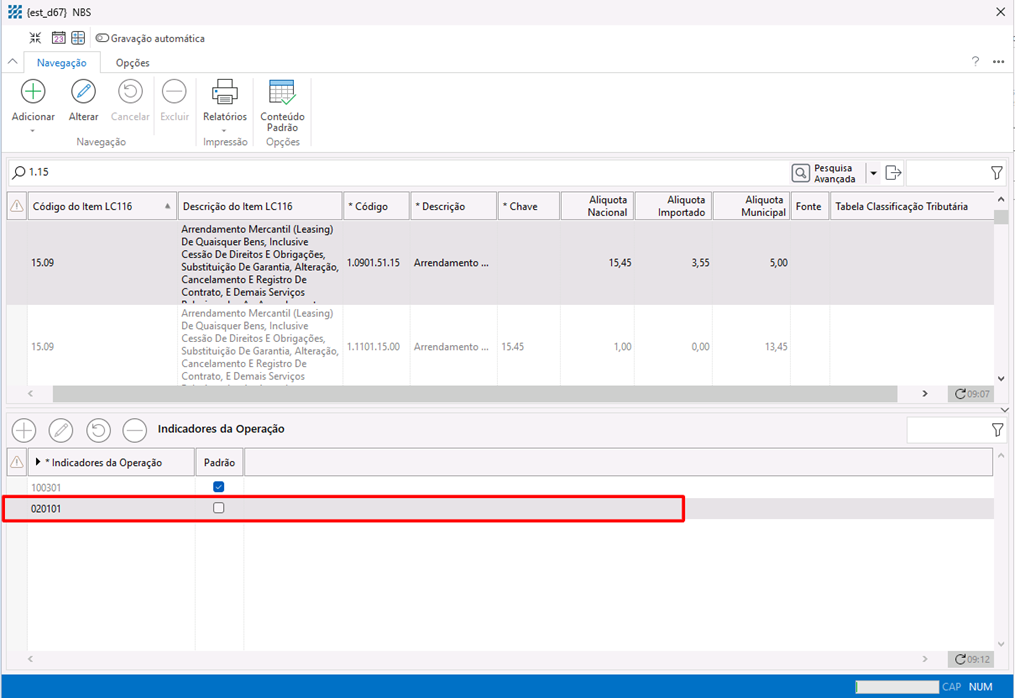Edit the selected Indicadores da Operação record
Image resolution: width=1015 pixels, height=698 pixels.
click(61, 430)
